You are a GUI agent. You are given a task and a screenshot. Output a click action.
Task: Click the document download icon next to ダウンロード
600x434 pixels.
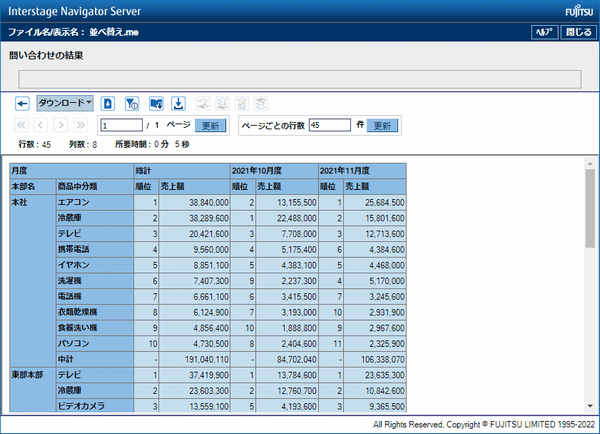pyautogui.click(x=108, y=103)
